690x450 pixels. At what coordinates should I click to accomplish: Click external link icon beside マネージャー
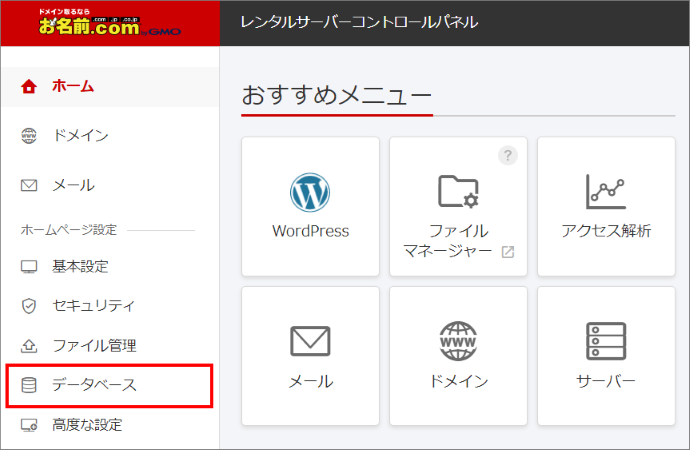pyautogui.click(x=508, y=252)
